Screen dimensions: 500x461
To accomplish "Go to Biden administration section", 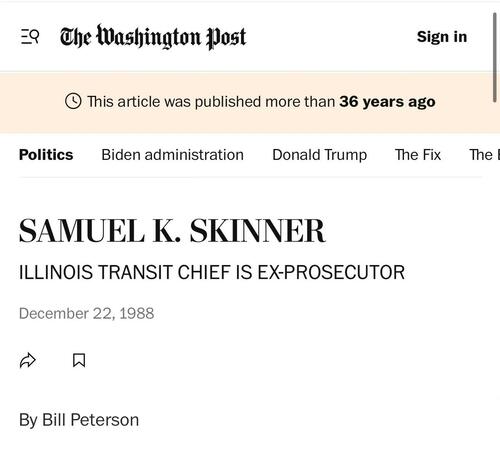I will click(x=172, y=155).
